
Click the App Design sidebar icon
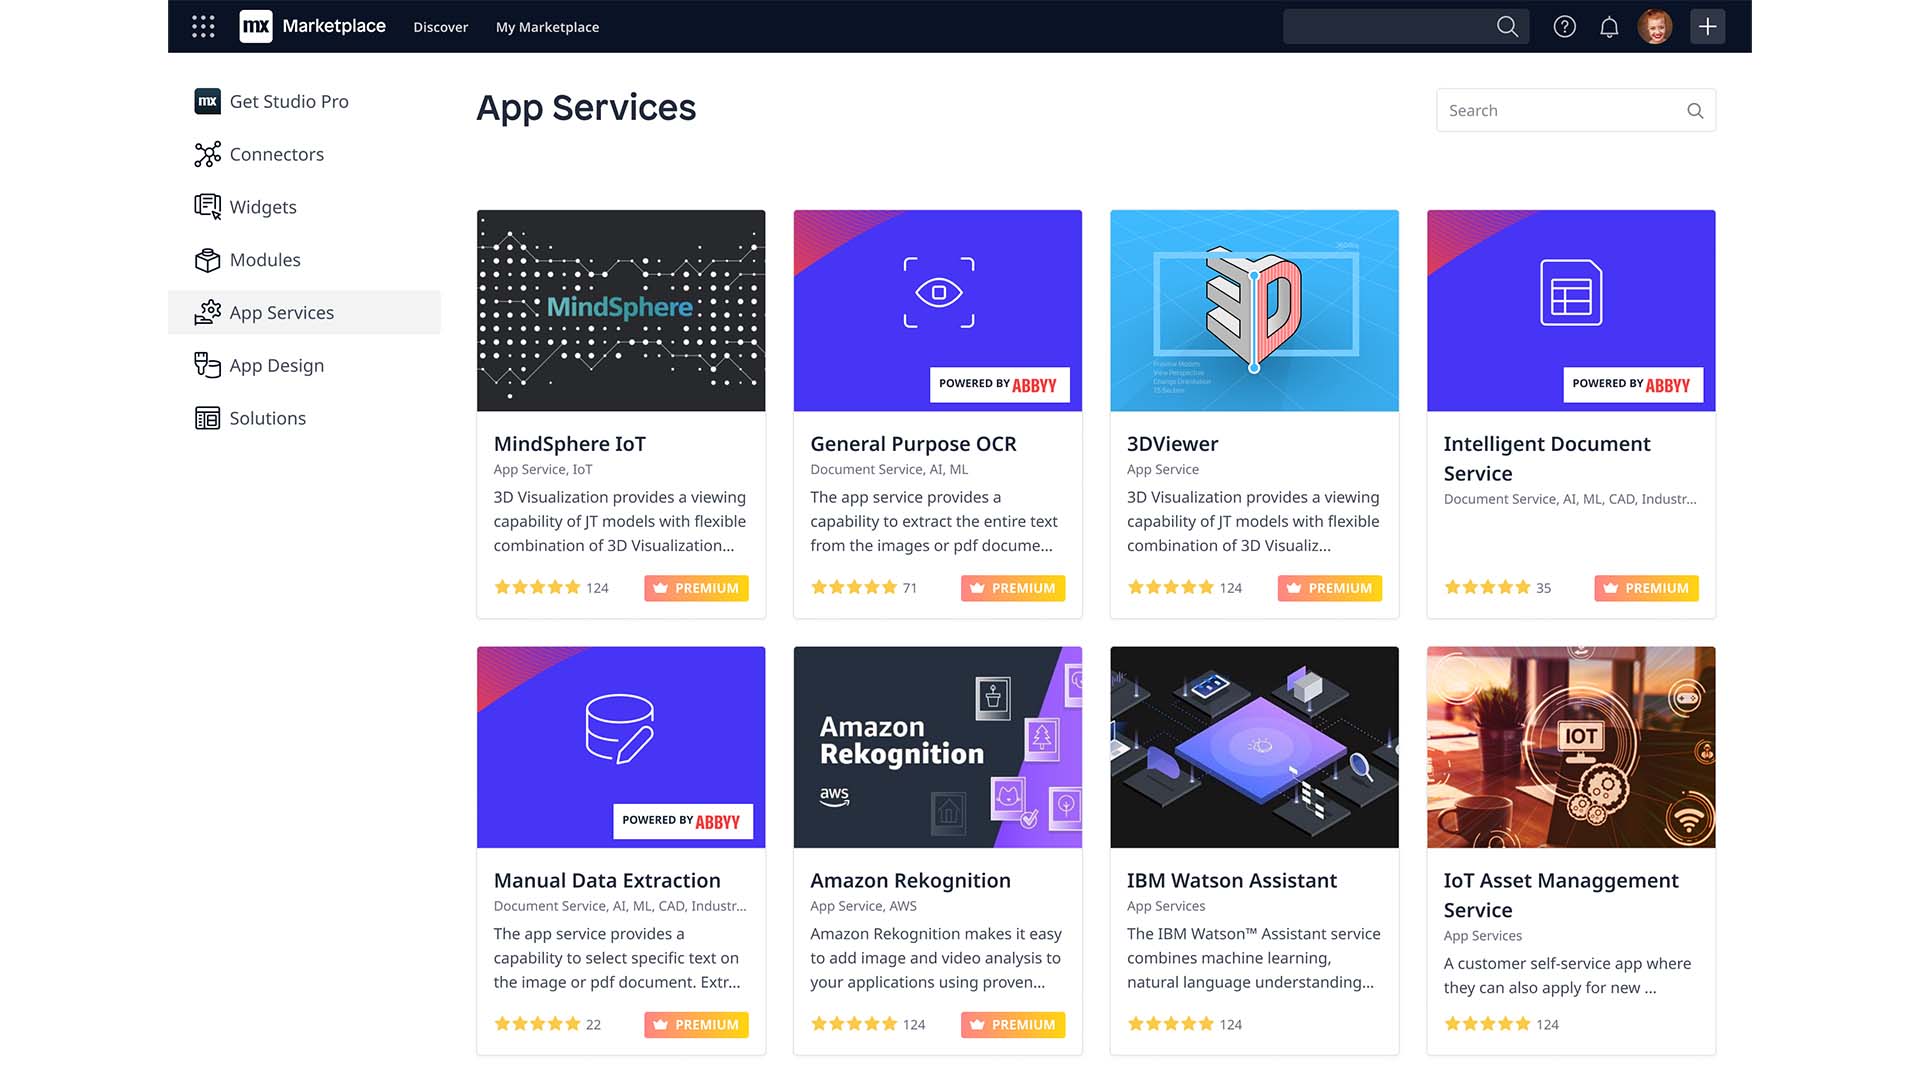click(206, 365)
